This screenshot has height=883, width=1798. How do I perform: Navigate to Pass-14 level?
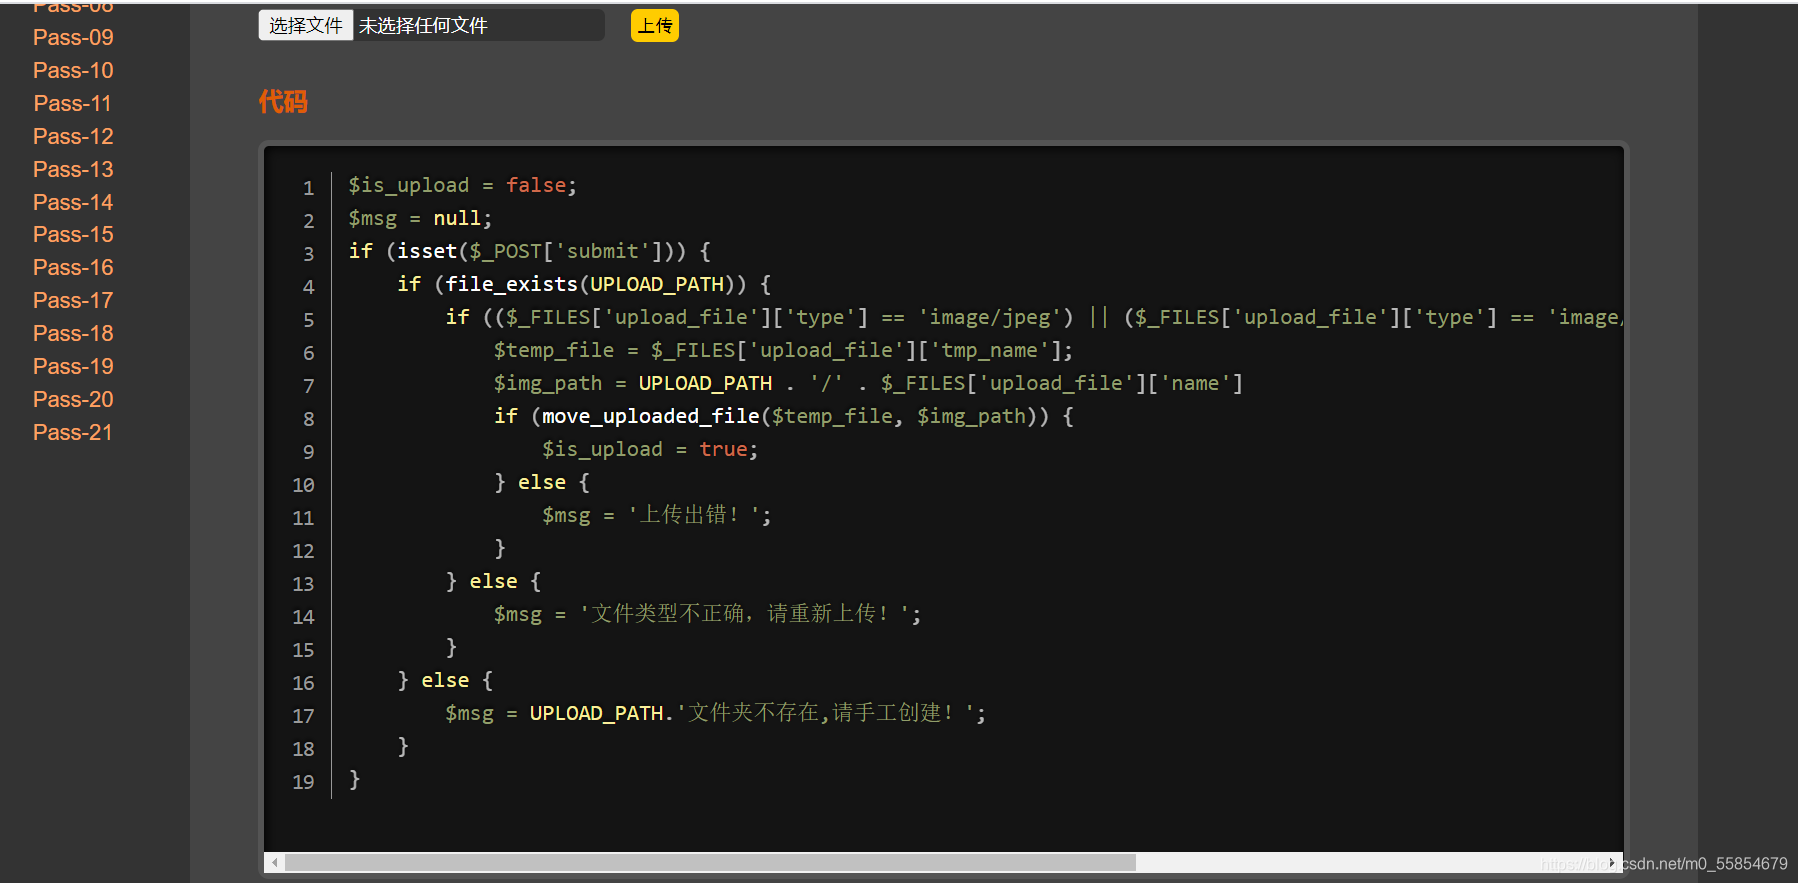(73, 202)
